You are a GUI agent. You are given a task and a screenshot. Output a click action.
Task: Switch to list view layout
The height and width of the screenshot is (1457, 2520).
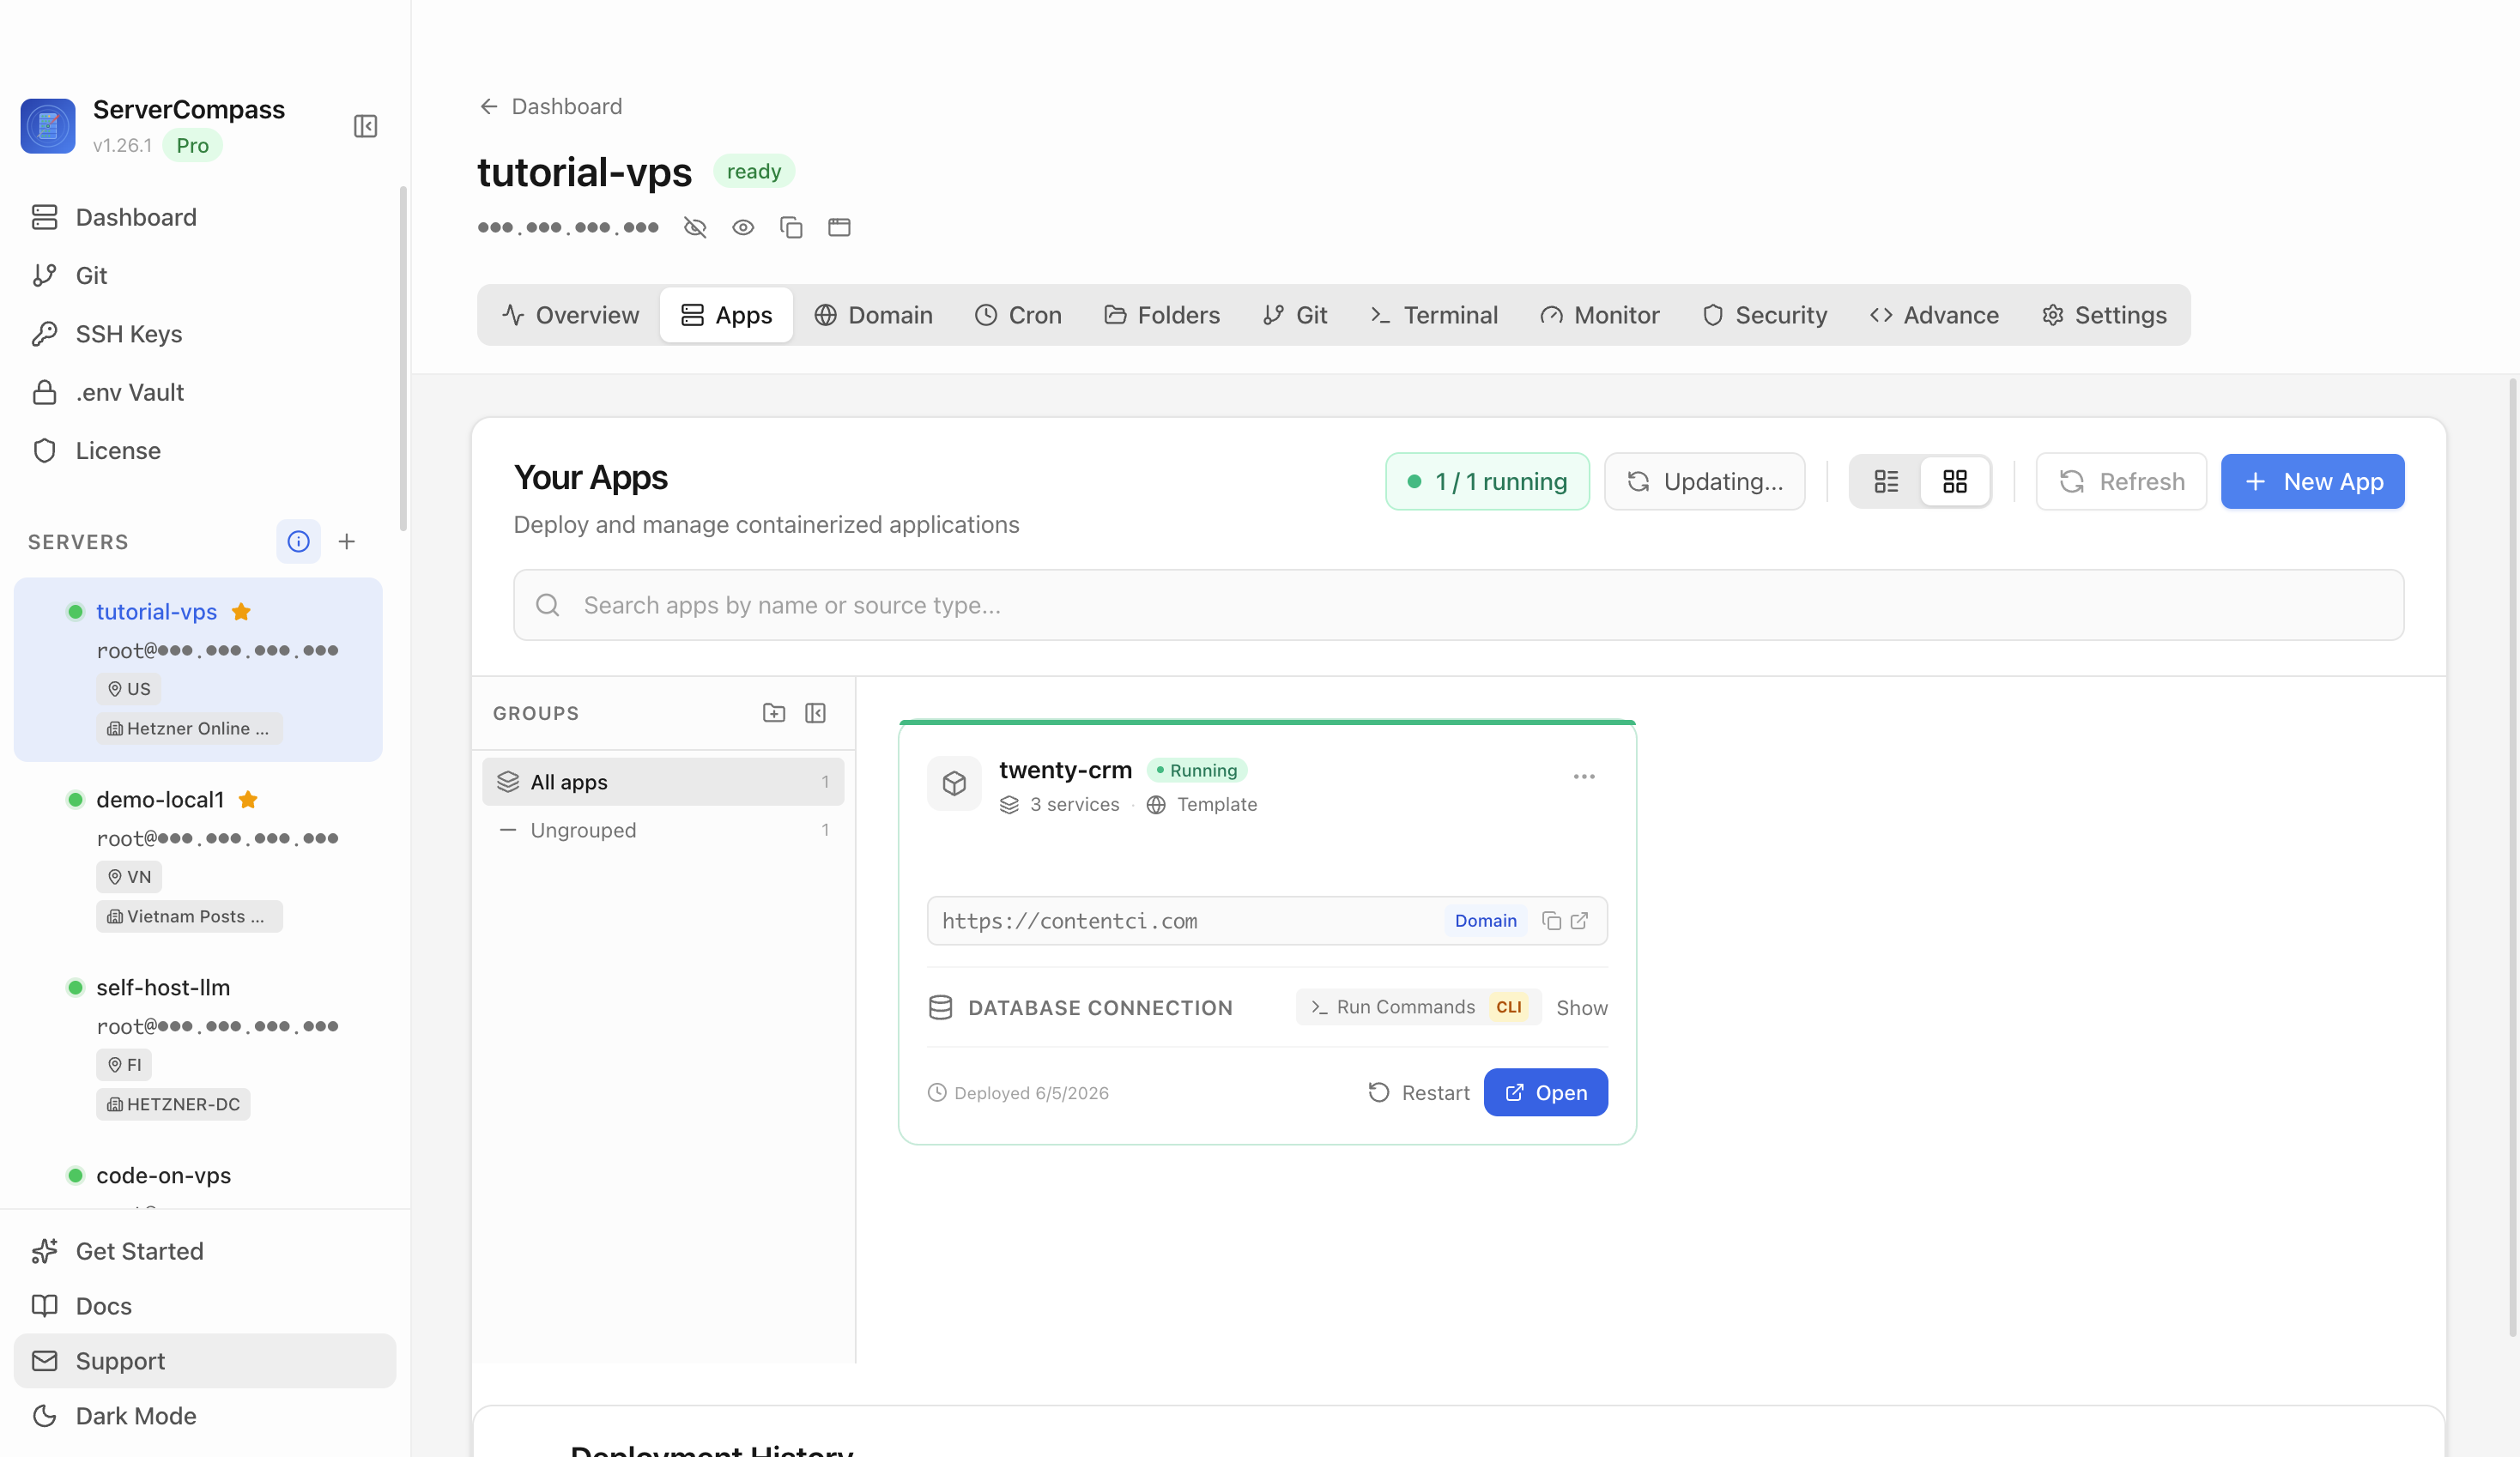pyautogui.click(x=1886, y=482)
